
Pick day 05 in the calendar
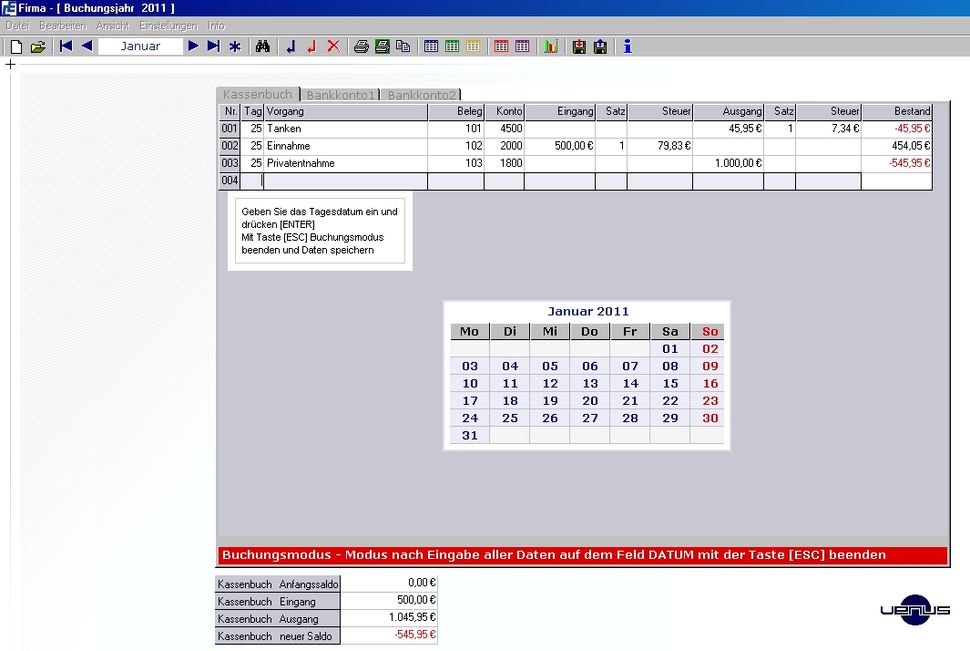(x=550, y=366)
